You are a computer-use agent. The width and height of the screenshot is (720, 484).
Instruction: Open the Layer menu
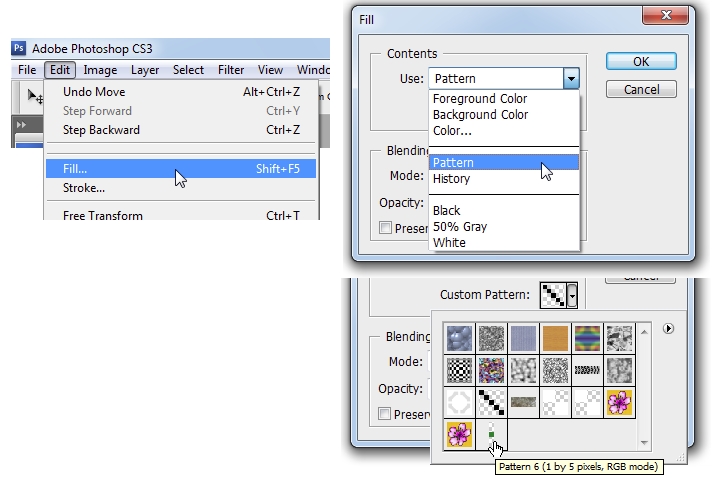pos(145,70)
